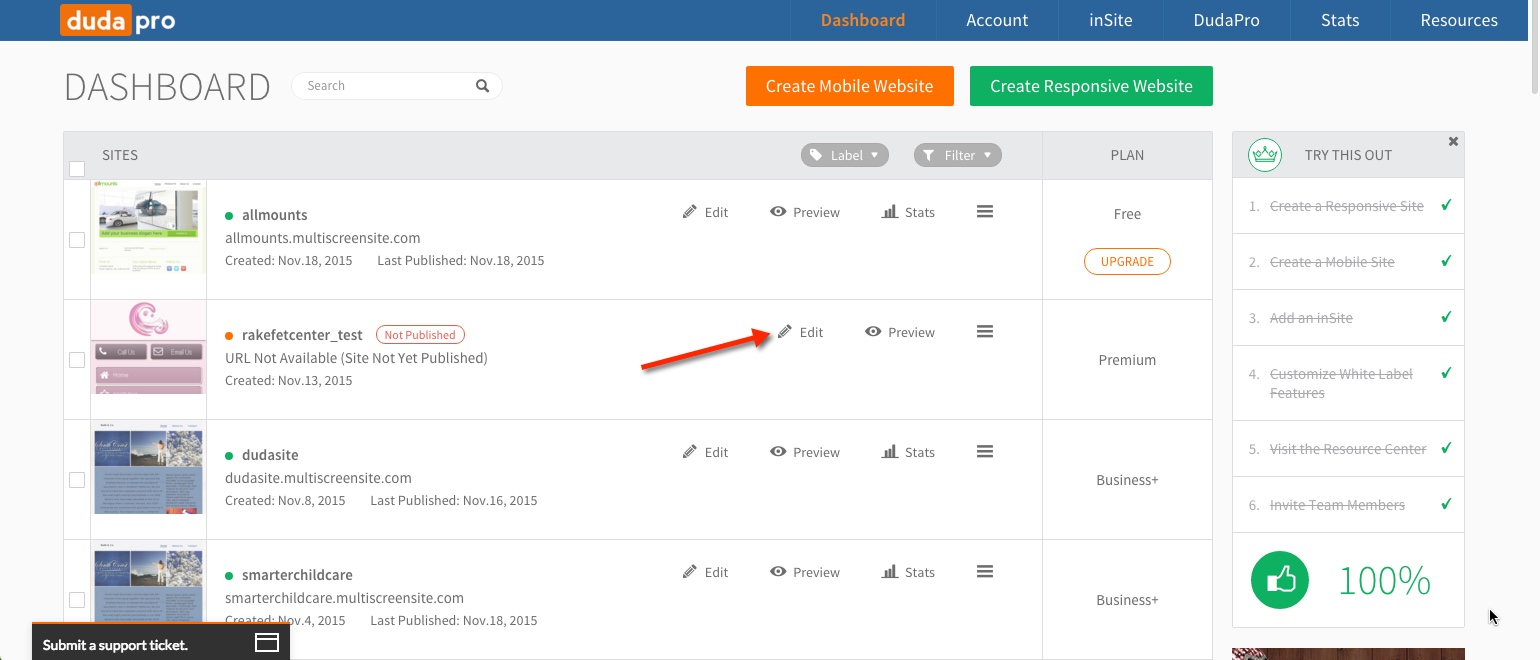1540x660 pixels.
Task: Toggle the select-all sites checkbox
Action: click(77, 169)
